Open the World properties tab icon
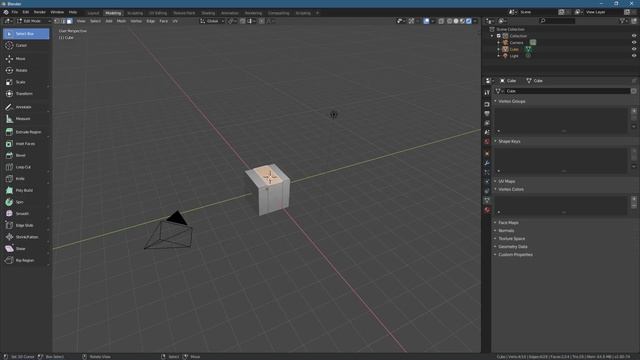The height and width of the screenshot is (360, 640). click(x=487, y=142)
